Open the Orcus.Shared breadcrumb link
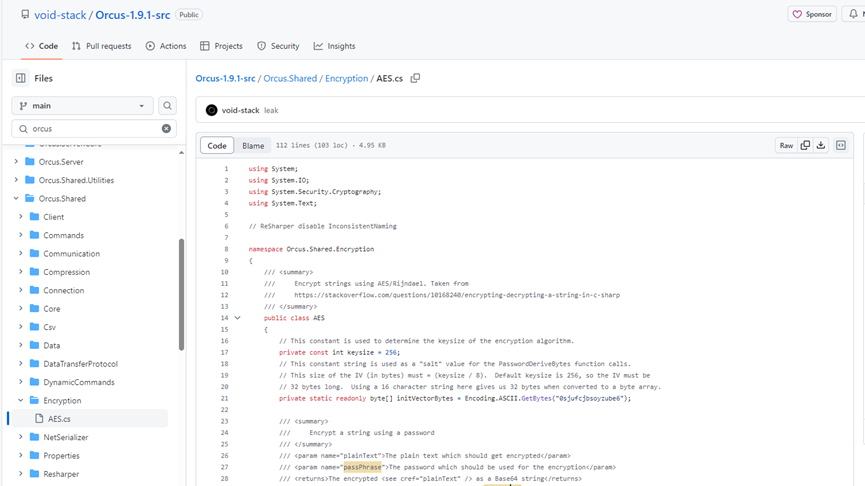The image size is (865, 486). coord(290,78)
